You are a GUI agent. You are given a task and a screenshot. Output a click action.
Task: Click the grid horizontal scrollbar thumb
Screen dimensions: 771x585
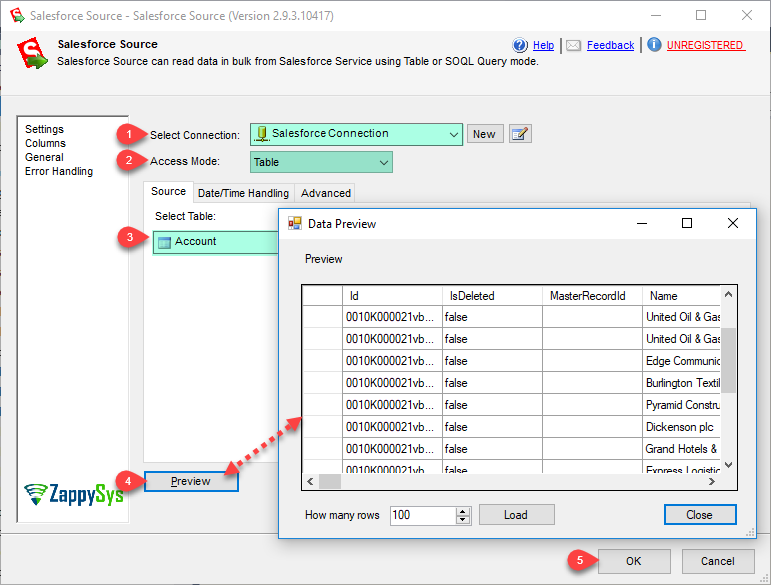pos(330,481)
